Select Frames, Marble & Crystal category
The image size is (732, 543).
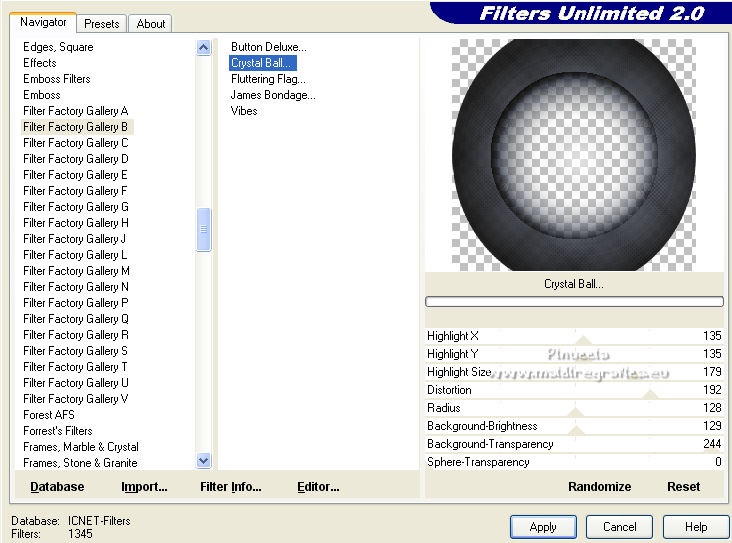(81, 447)
